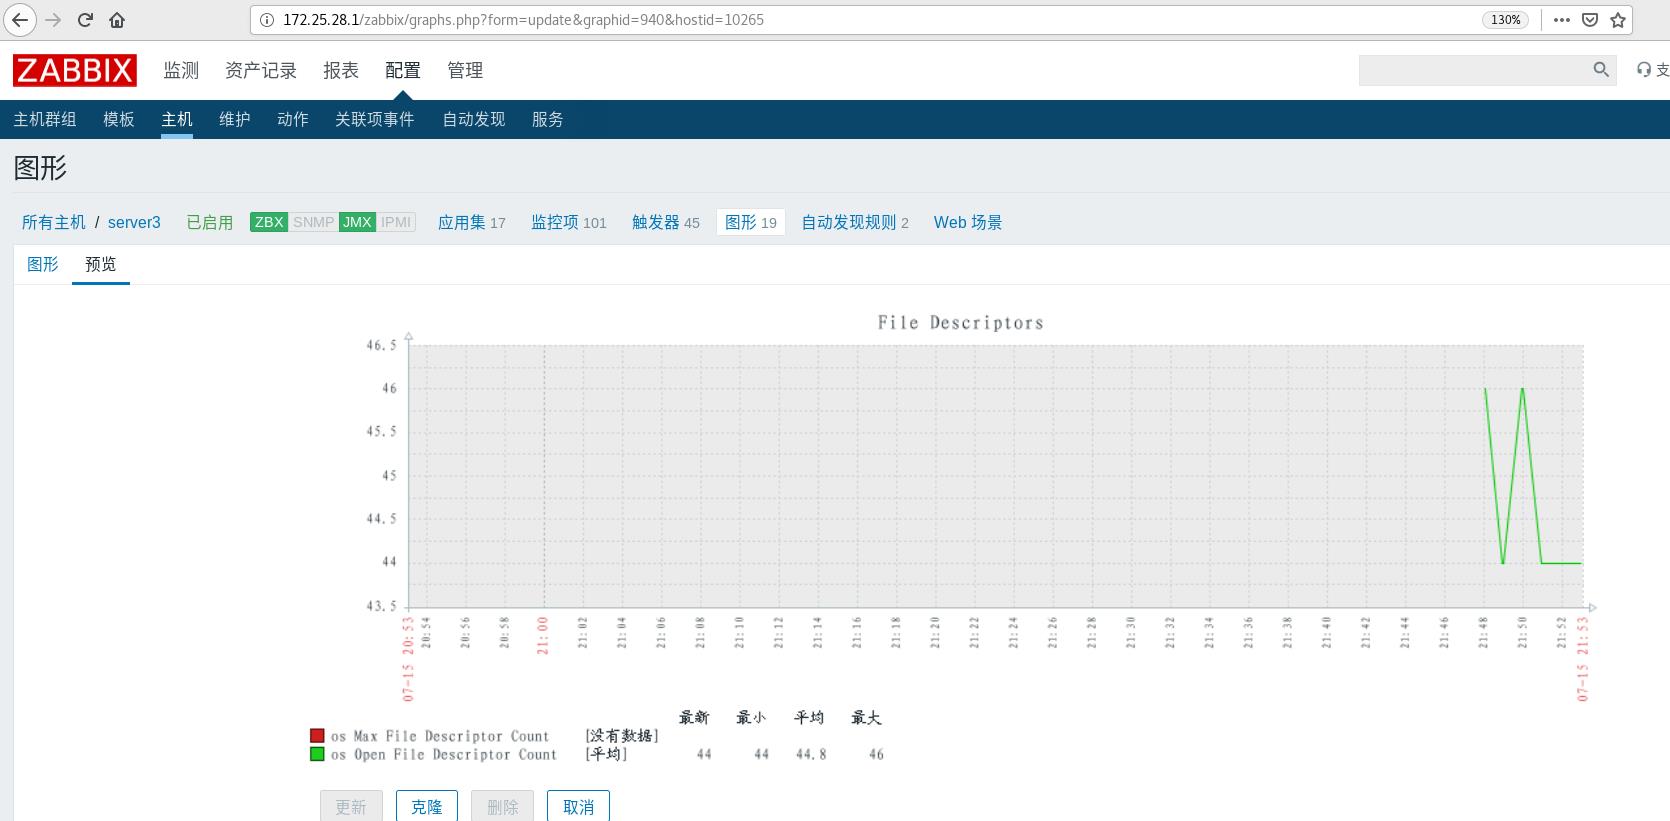This screenshot has height=821, width=1670.
Task: Click the grey SNMP availability badge
Action: pyautogui.click(x=313, y=222)
